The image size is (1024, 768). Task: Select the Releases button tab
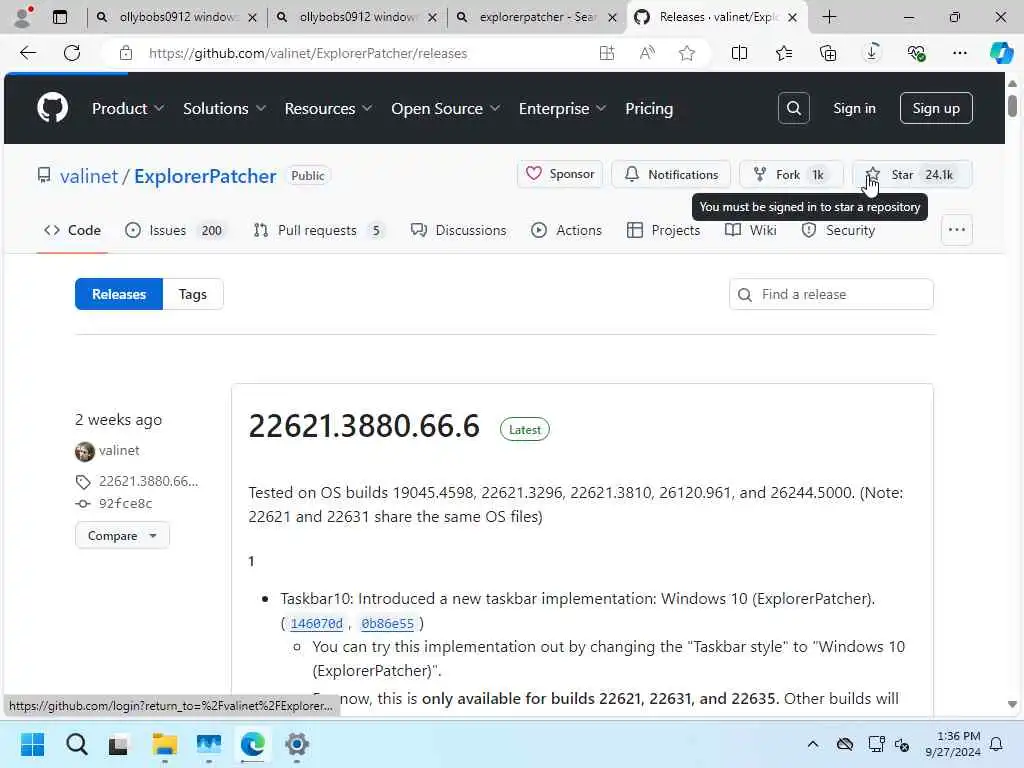(x=119, y=294)
